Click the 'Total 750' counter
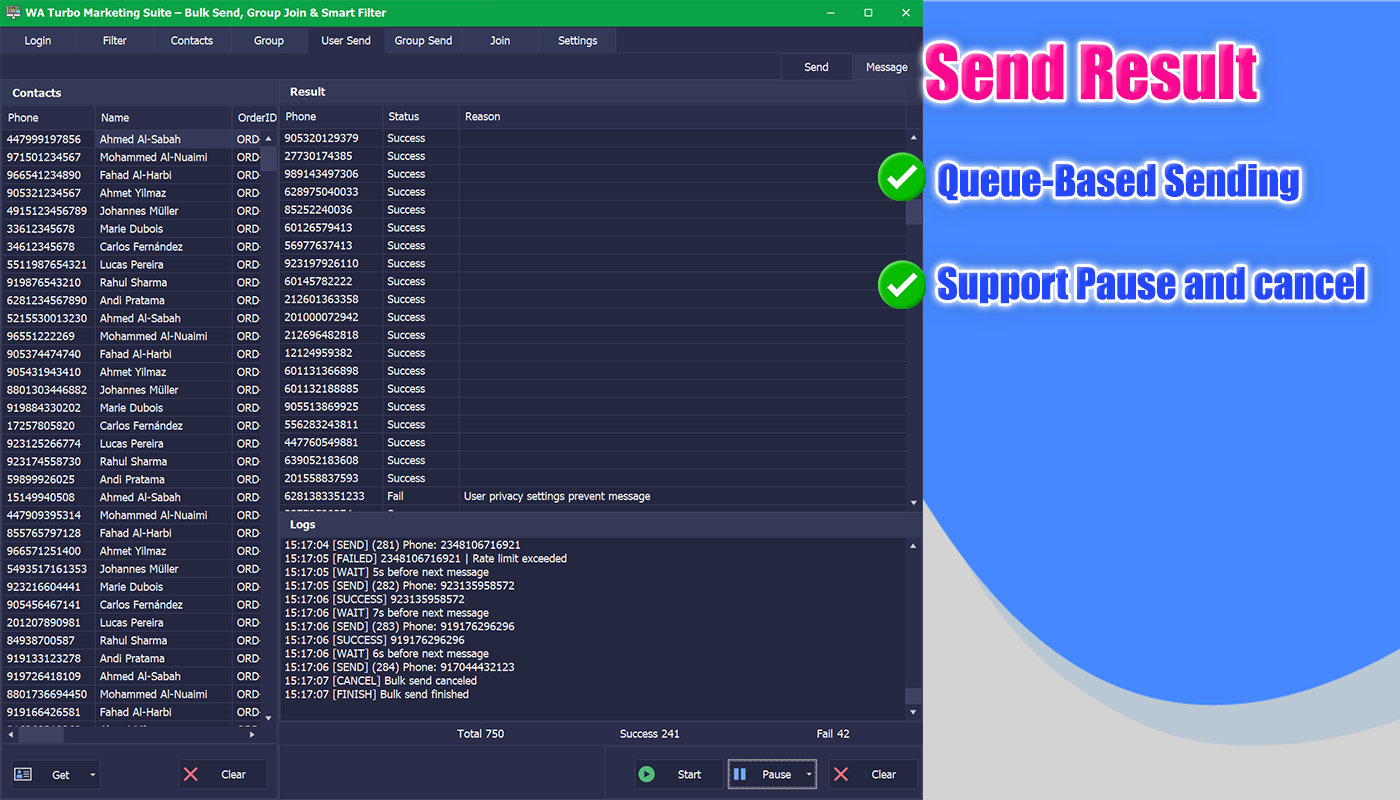Image resolution: width=1400 pixels, height=800 pixels. click(x=481, y=734)
